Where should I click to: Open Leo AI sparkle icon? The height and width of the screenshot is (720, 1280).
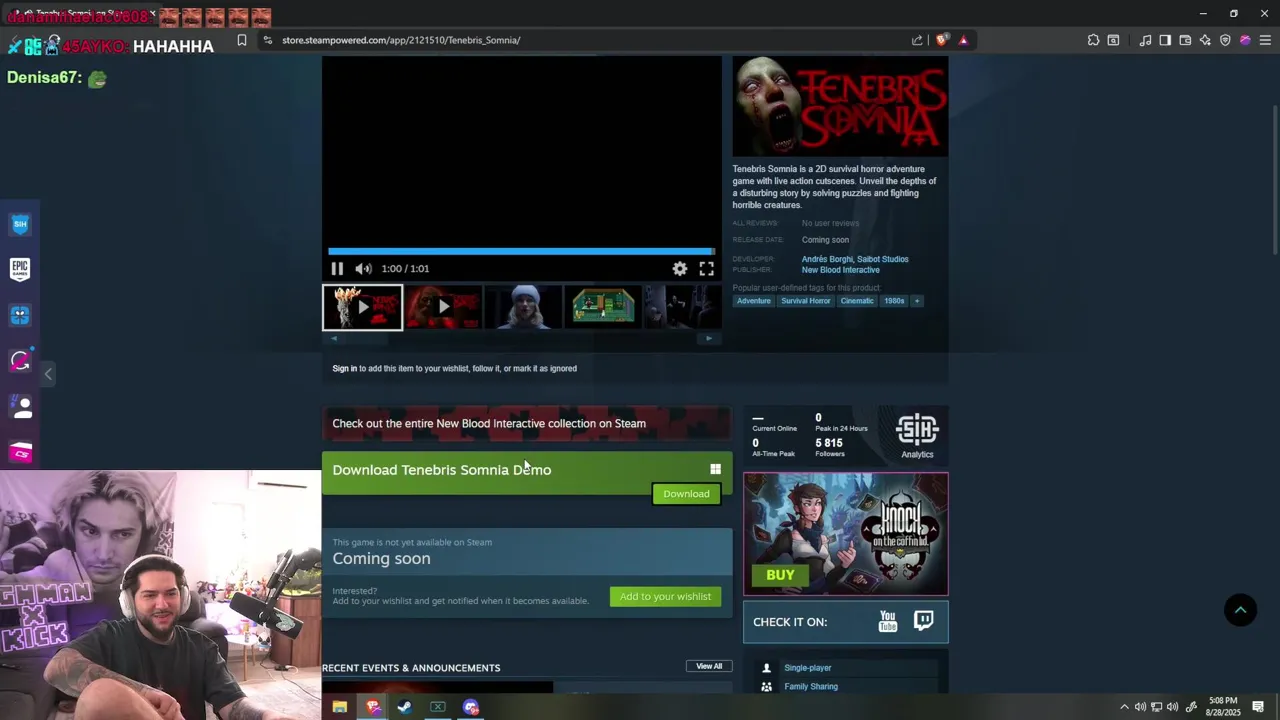1205,40
